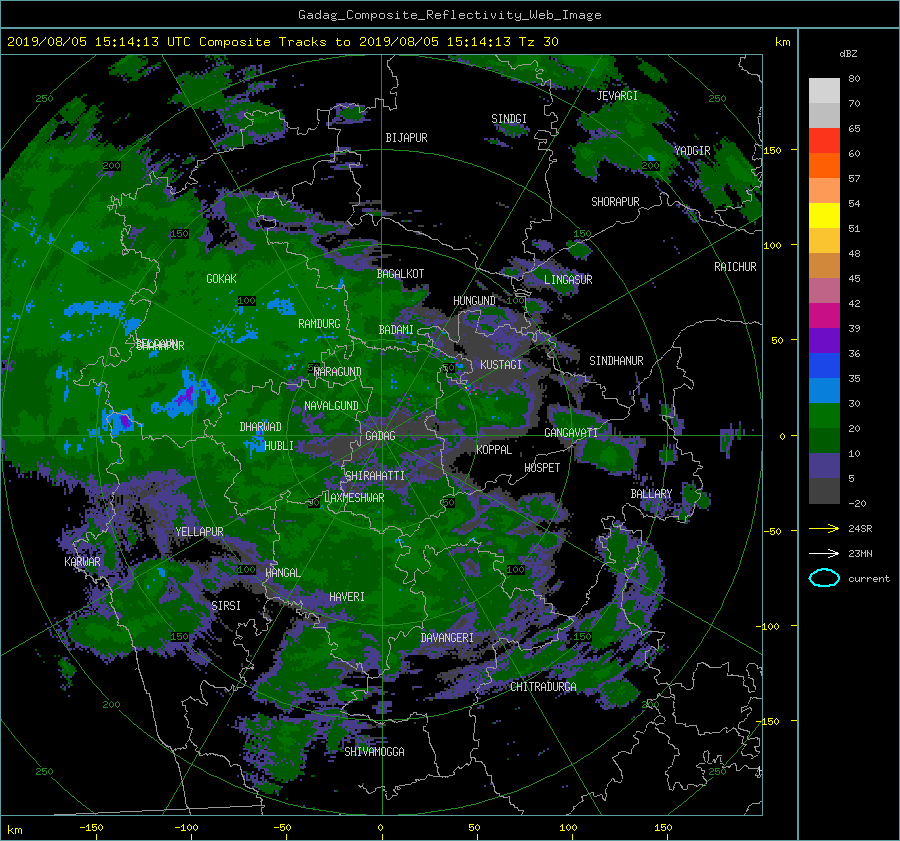Click the NAVALGUND city label
This screenshot has height=841, width=900.
pos(331,406)
